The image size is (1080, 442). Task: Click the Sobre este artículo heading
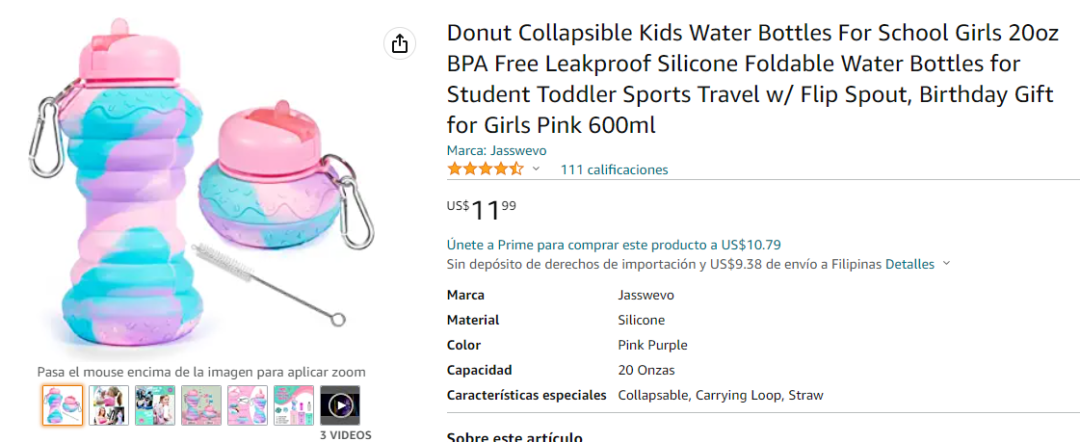coord(514,437)
